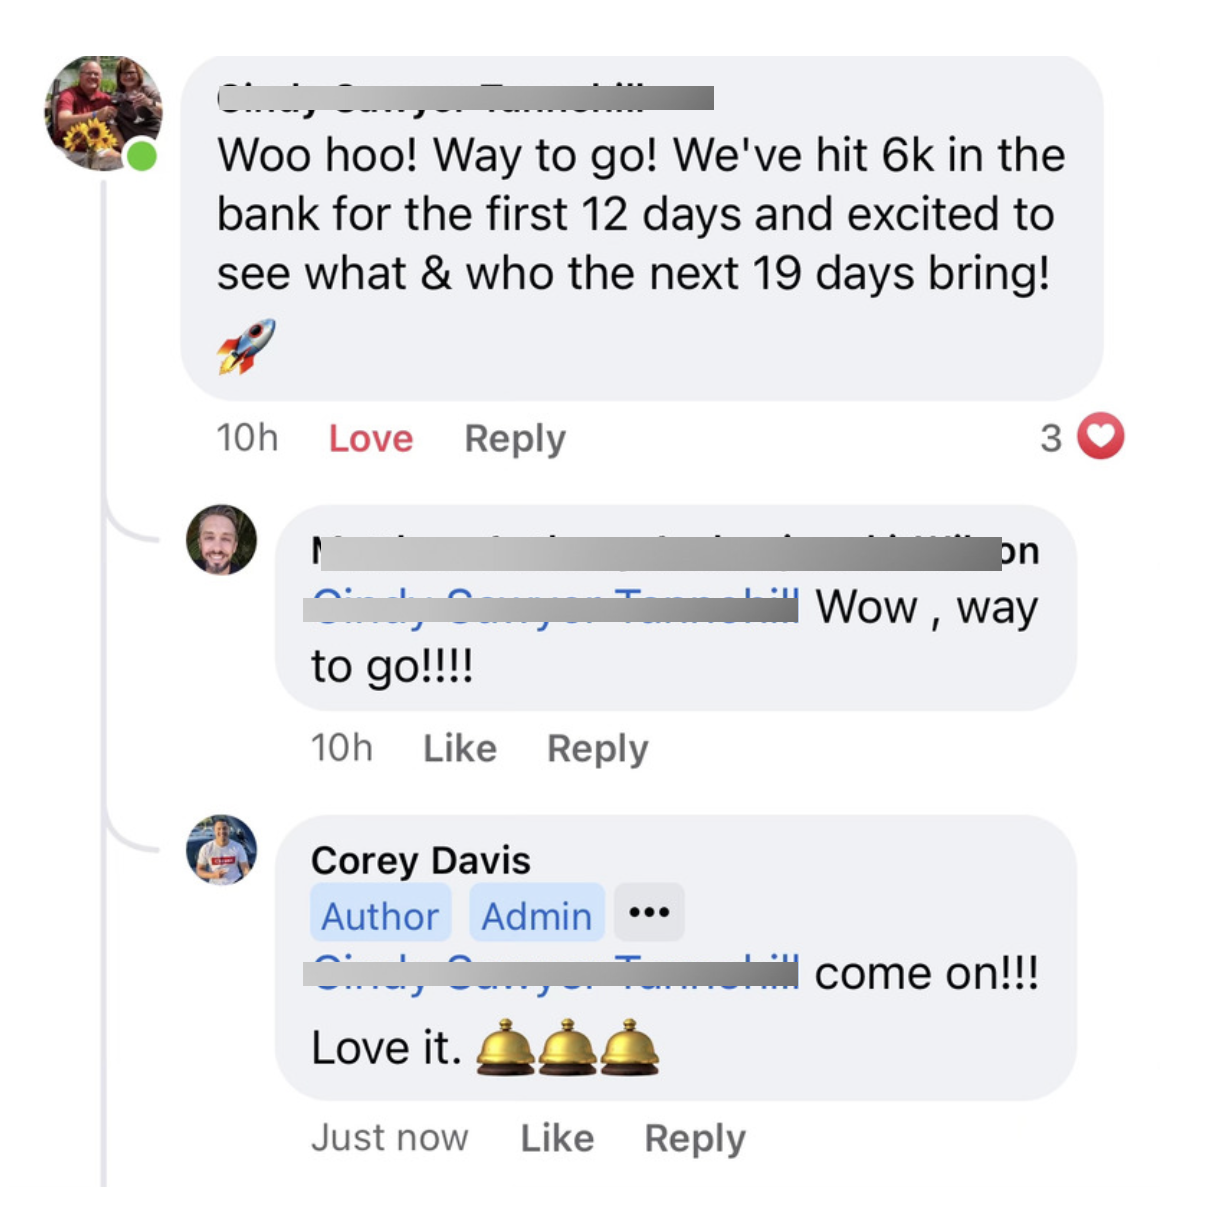Image resolution: width=1216 pixels, height=1222 pixels.
Task: Open the three-dot badge menu beside Admin
Action: (x=649, y=912)
